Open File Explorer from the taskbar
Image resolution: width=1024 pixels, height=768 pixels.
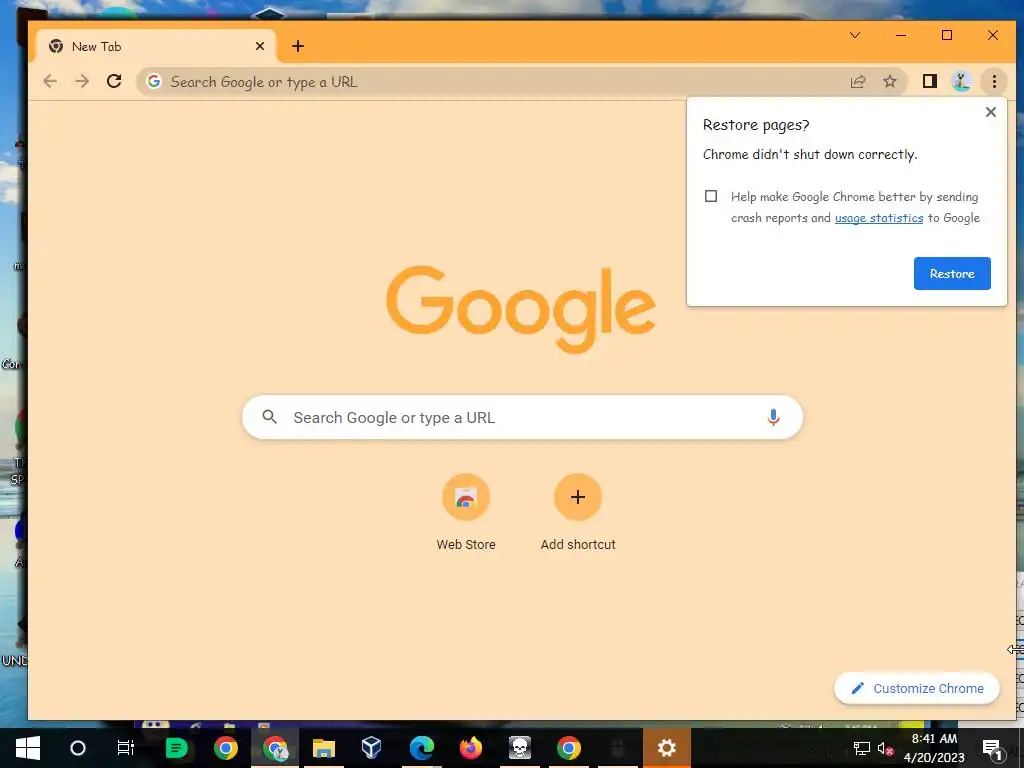coord(323,748)
